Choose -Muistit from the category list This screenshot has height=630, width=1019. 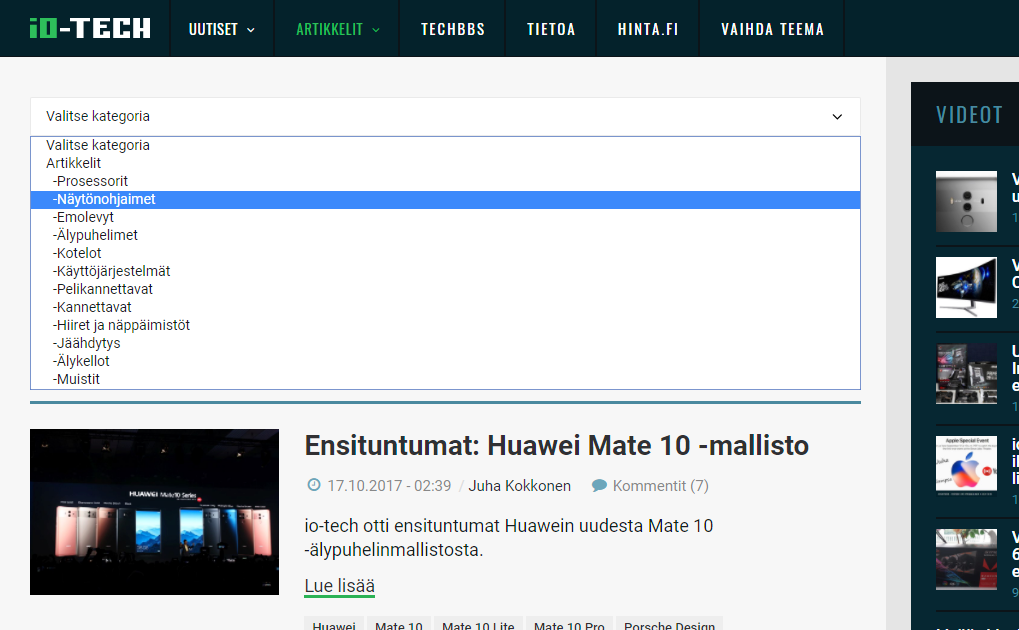(x=445, y=379)
